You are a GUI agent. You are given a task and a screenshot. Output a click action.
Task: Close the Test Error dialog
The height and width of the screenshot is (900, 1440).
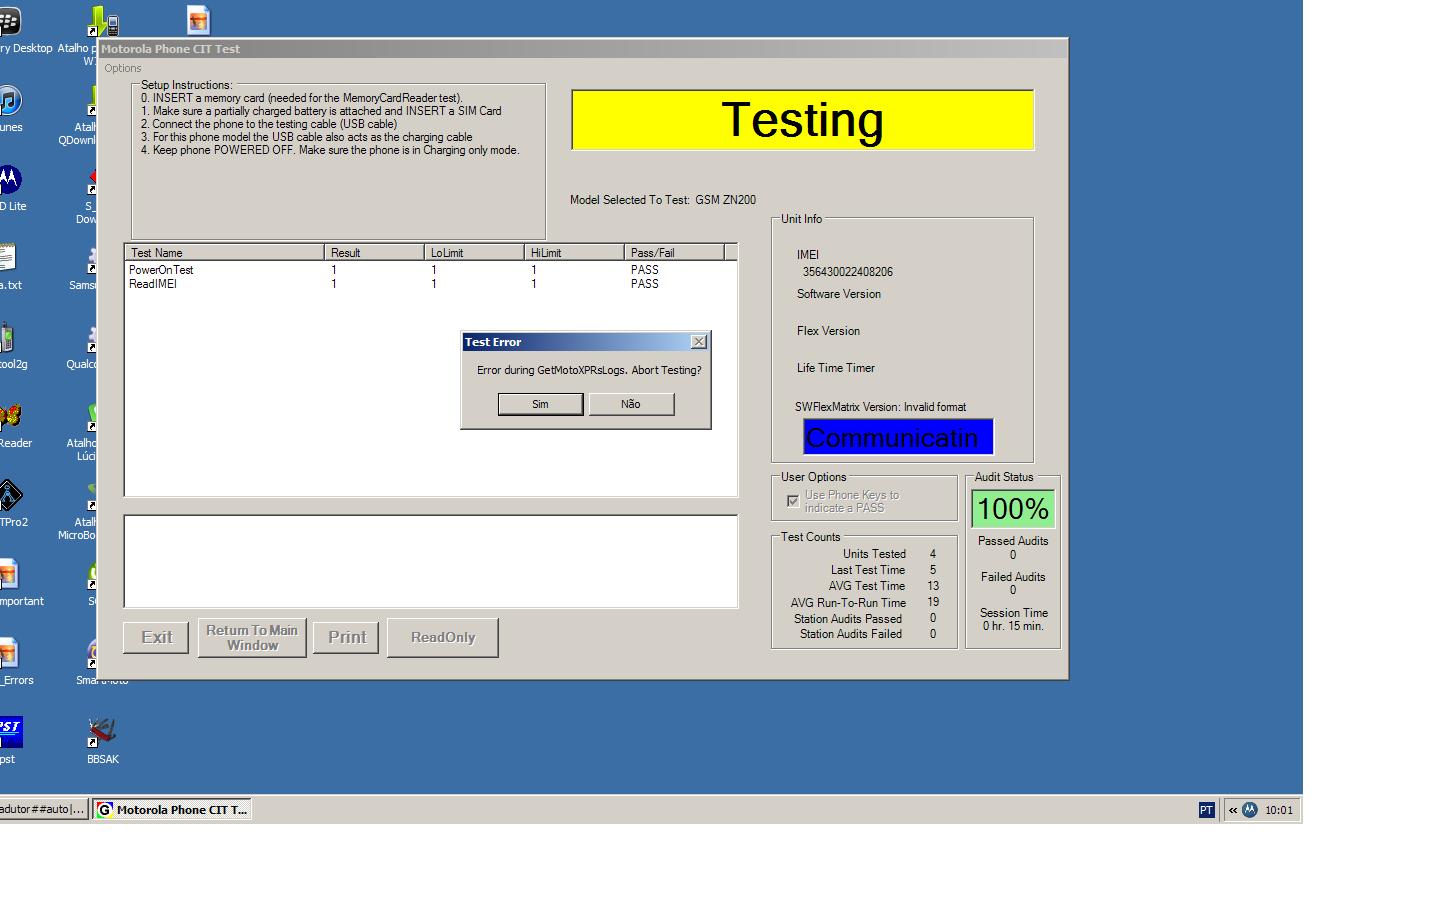(x=699, y=342)
